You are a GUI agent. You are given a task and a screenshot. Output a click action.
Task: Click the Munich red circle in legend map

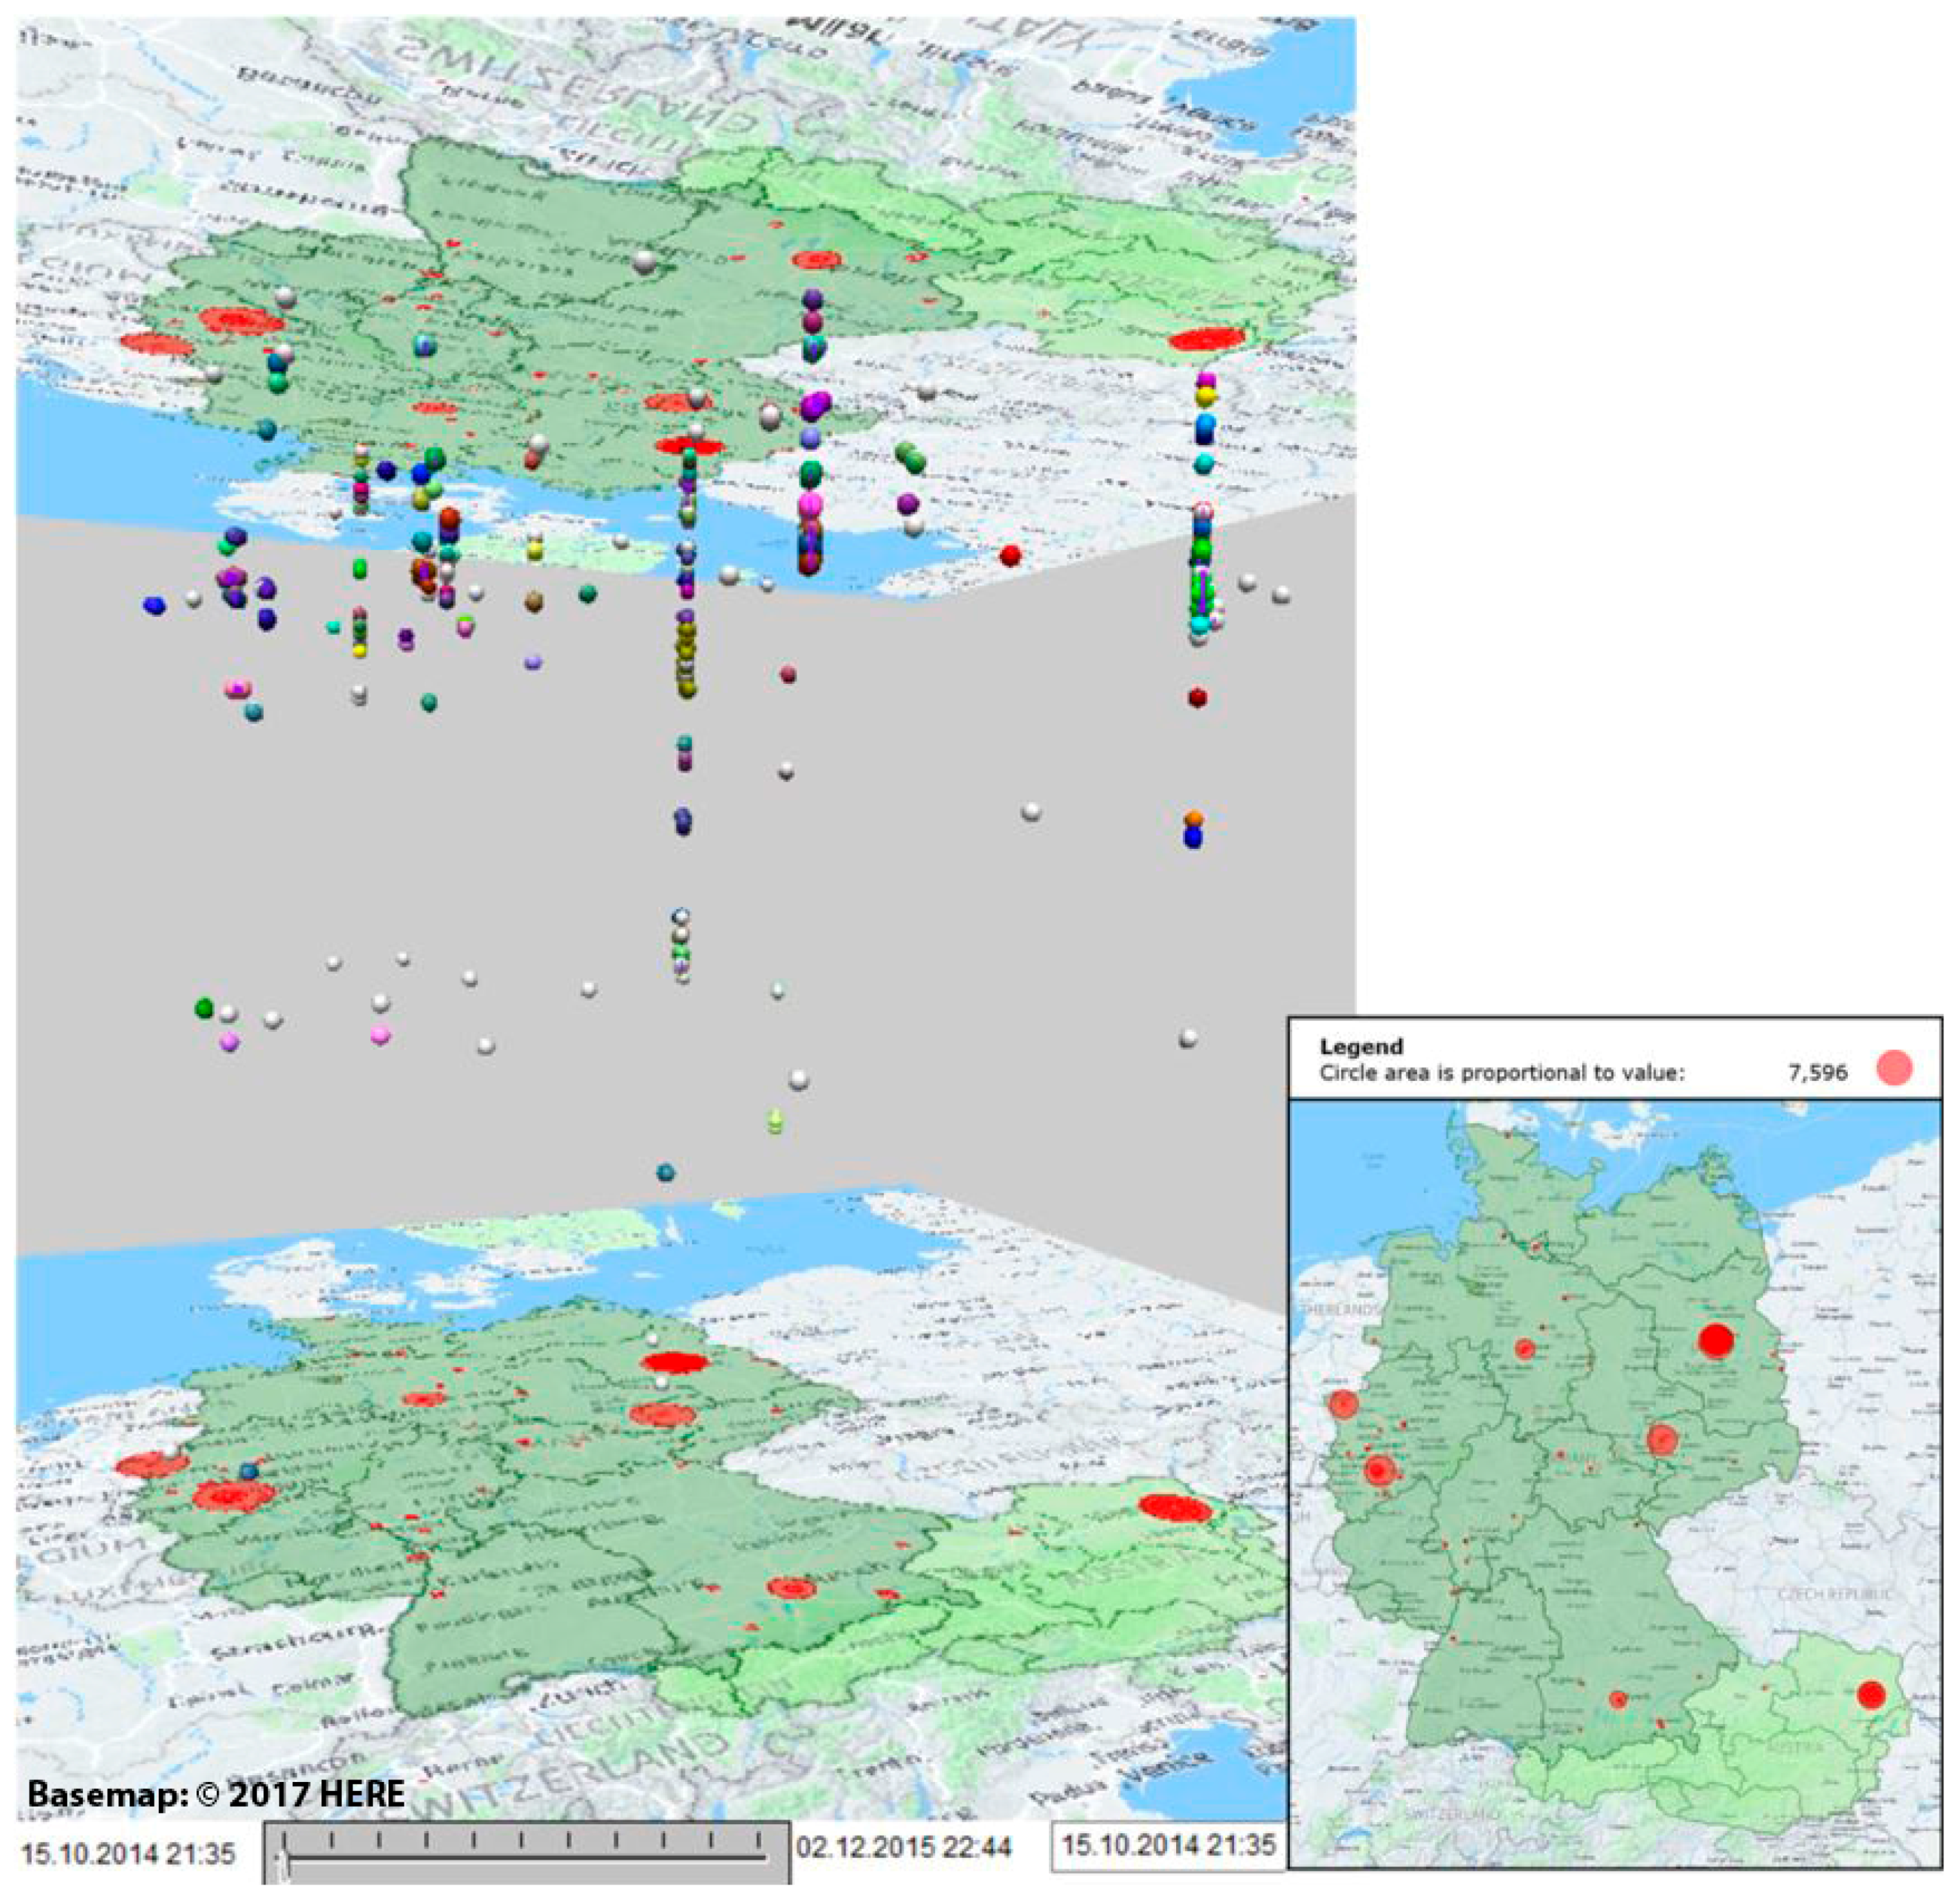(x=1618, y=1699)
